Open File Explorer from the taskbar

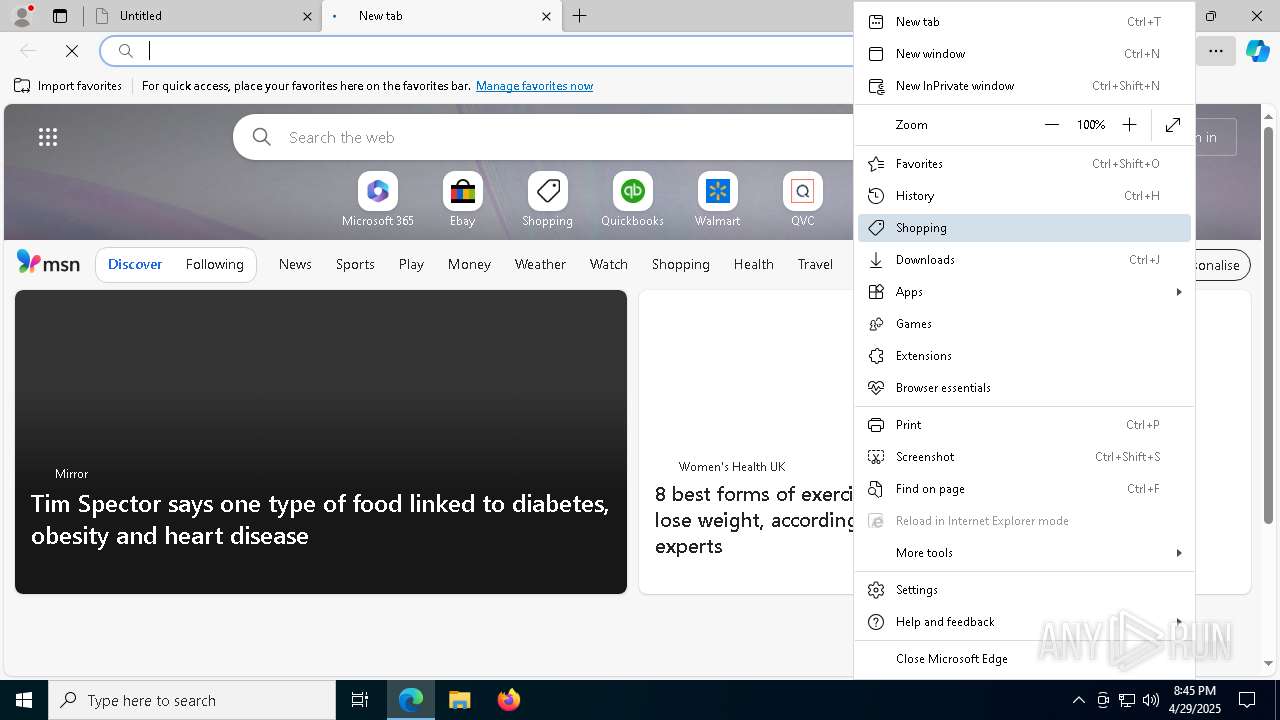click(x=459, y=700)
